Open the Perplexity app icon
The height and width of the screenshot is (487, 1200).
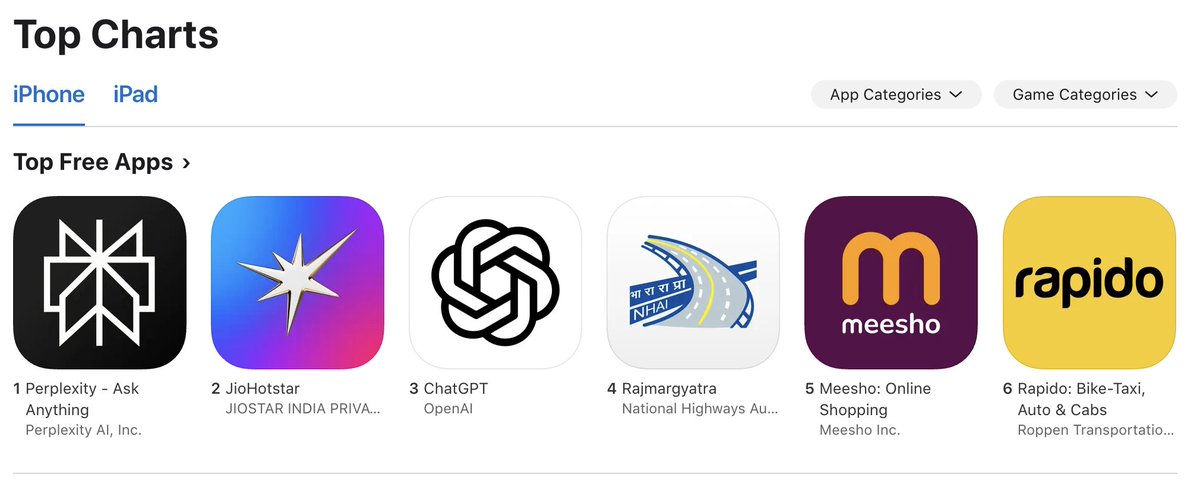100,283
